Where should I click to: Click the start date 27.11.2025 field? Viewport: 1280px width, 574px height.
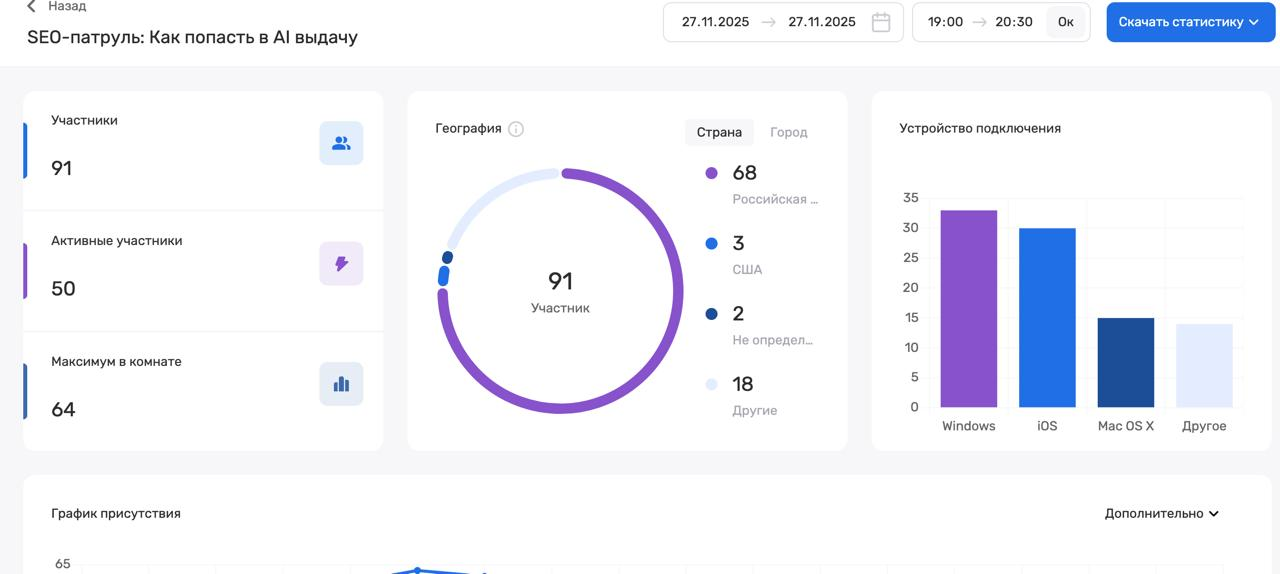click(x=715, y=22)
